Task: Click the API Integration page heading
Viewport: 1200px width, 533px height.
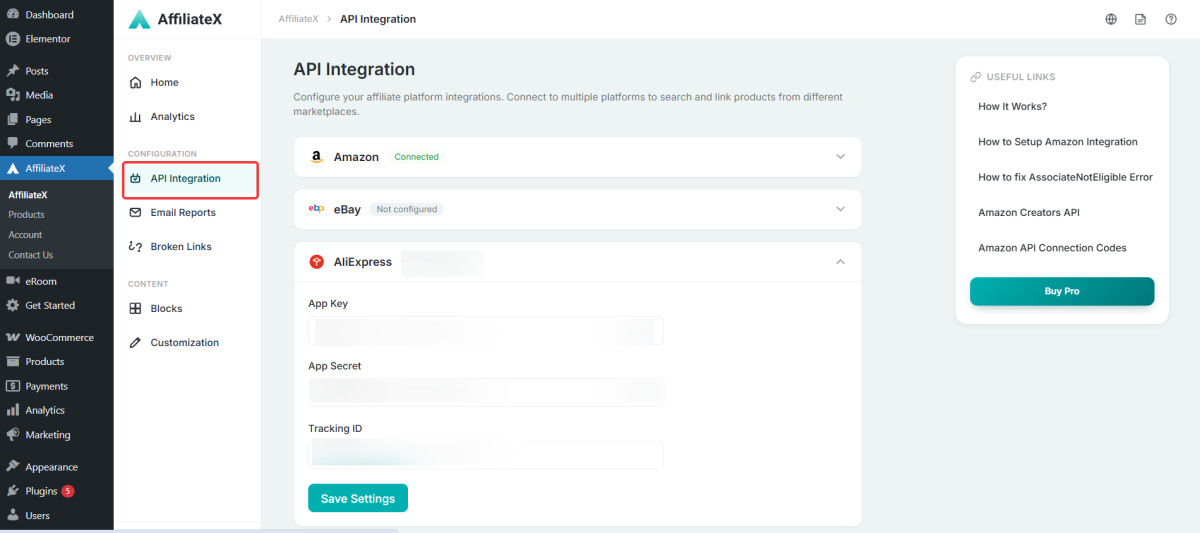Action: point(354,69)
